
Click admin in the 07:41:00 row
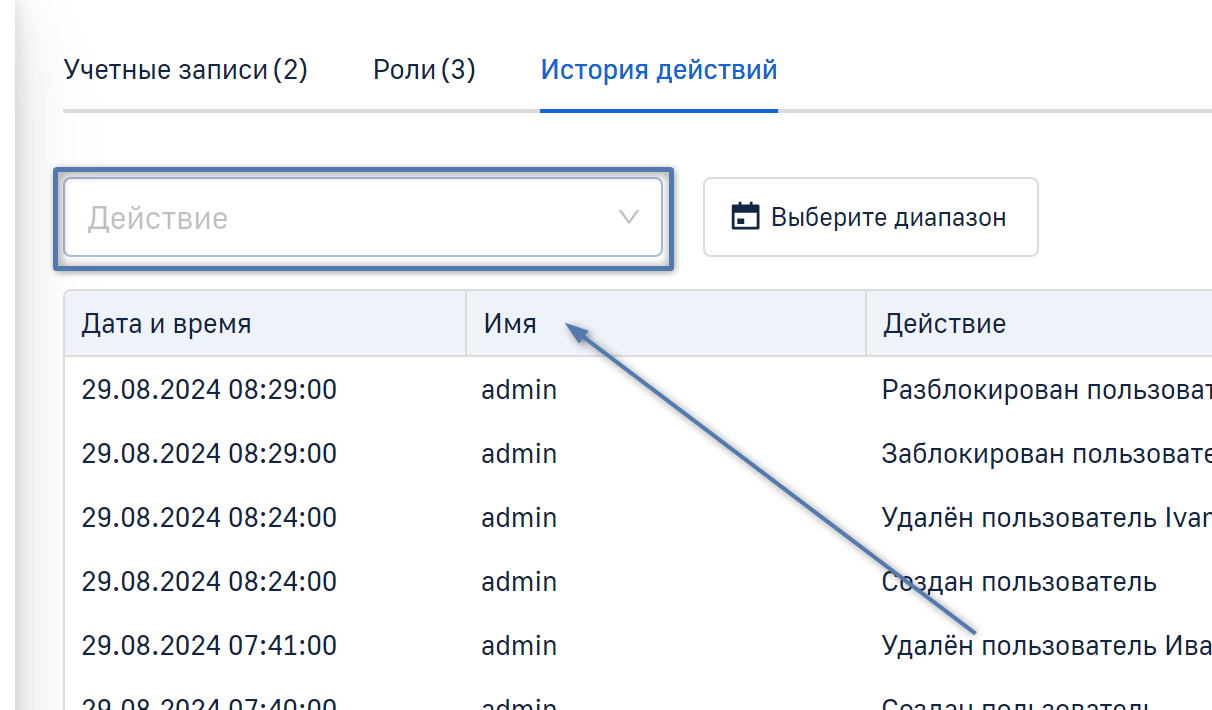519,646
